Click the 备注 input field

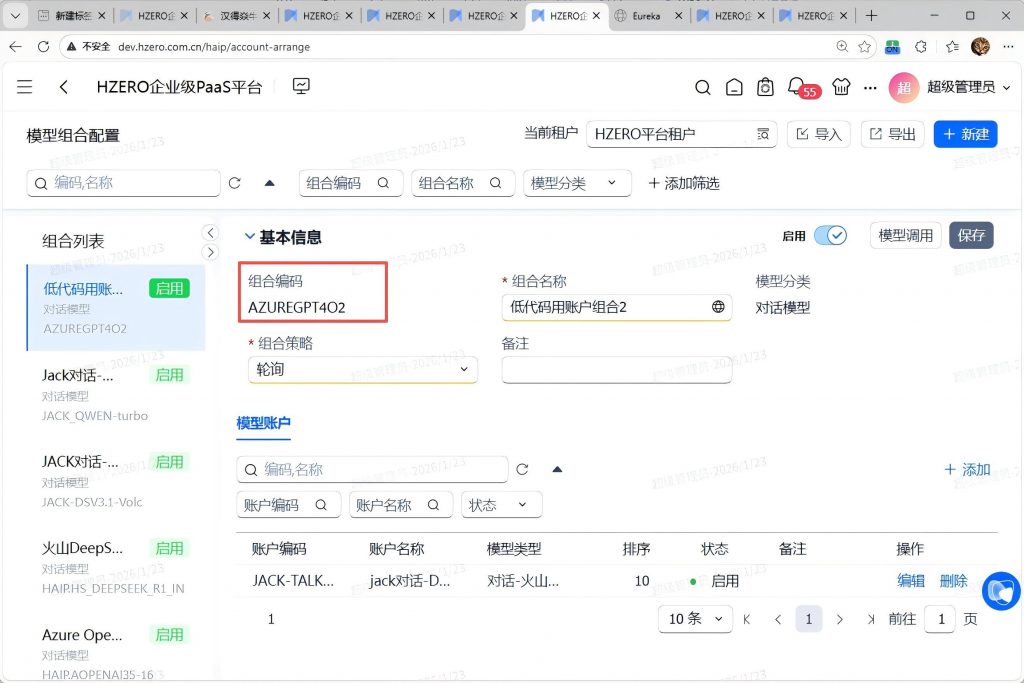[x=616, y=370]
